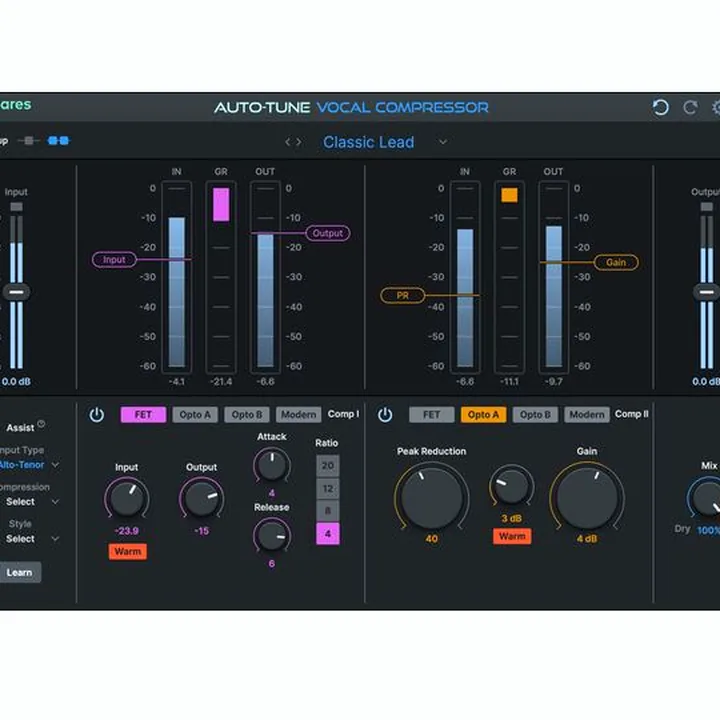Click the Peak Reduction value 40
Viewport: 720px width, 720px height.
pos(431,539)
